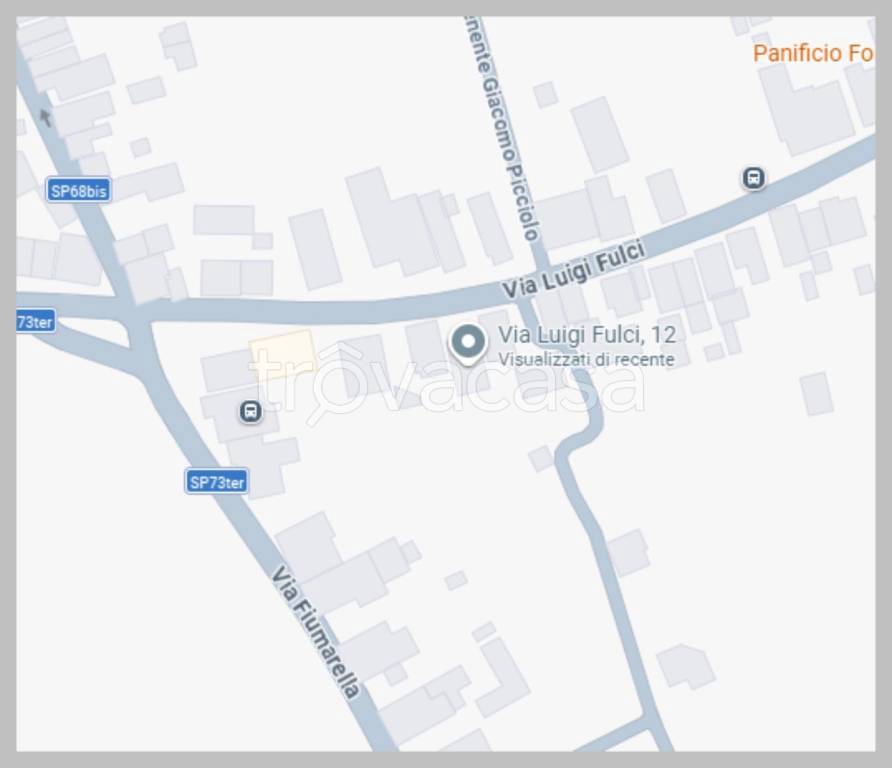
Task: Click the yellow highlighted building
Action: [282, 352]
